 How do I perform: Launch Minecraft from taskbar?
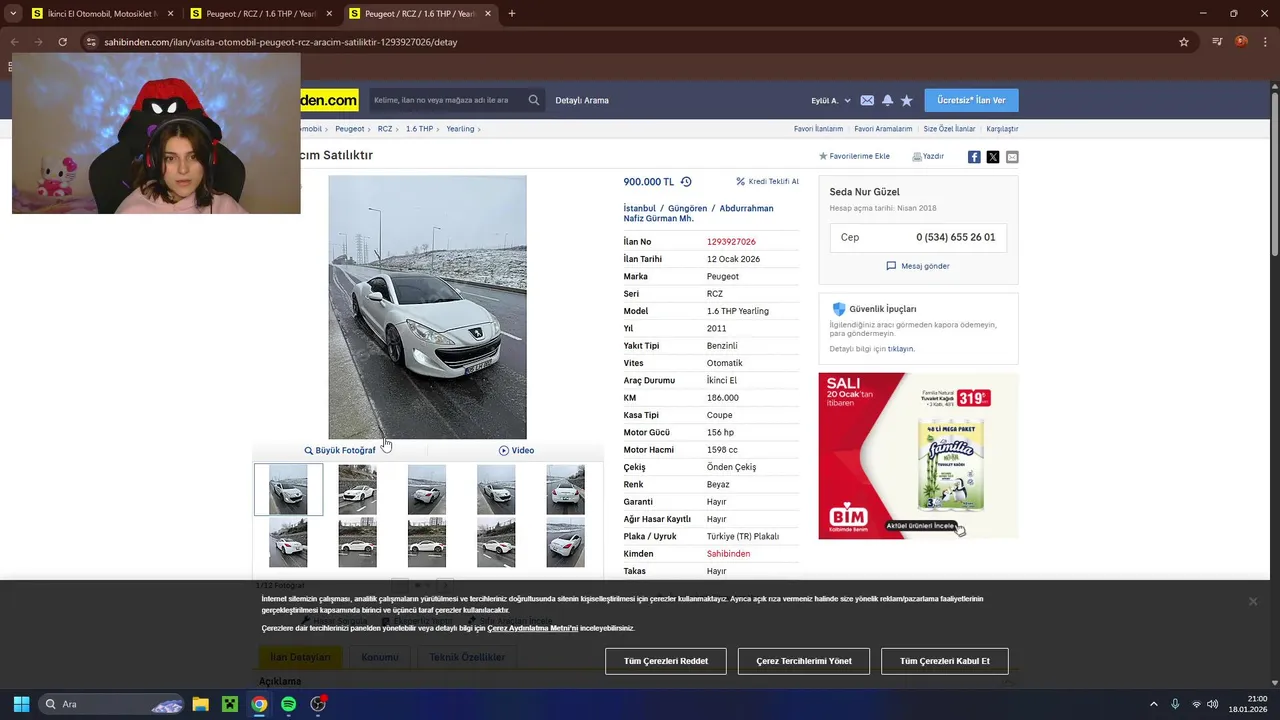tap(230, 704)
